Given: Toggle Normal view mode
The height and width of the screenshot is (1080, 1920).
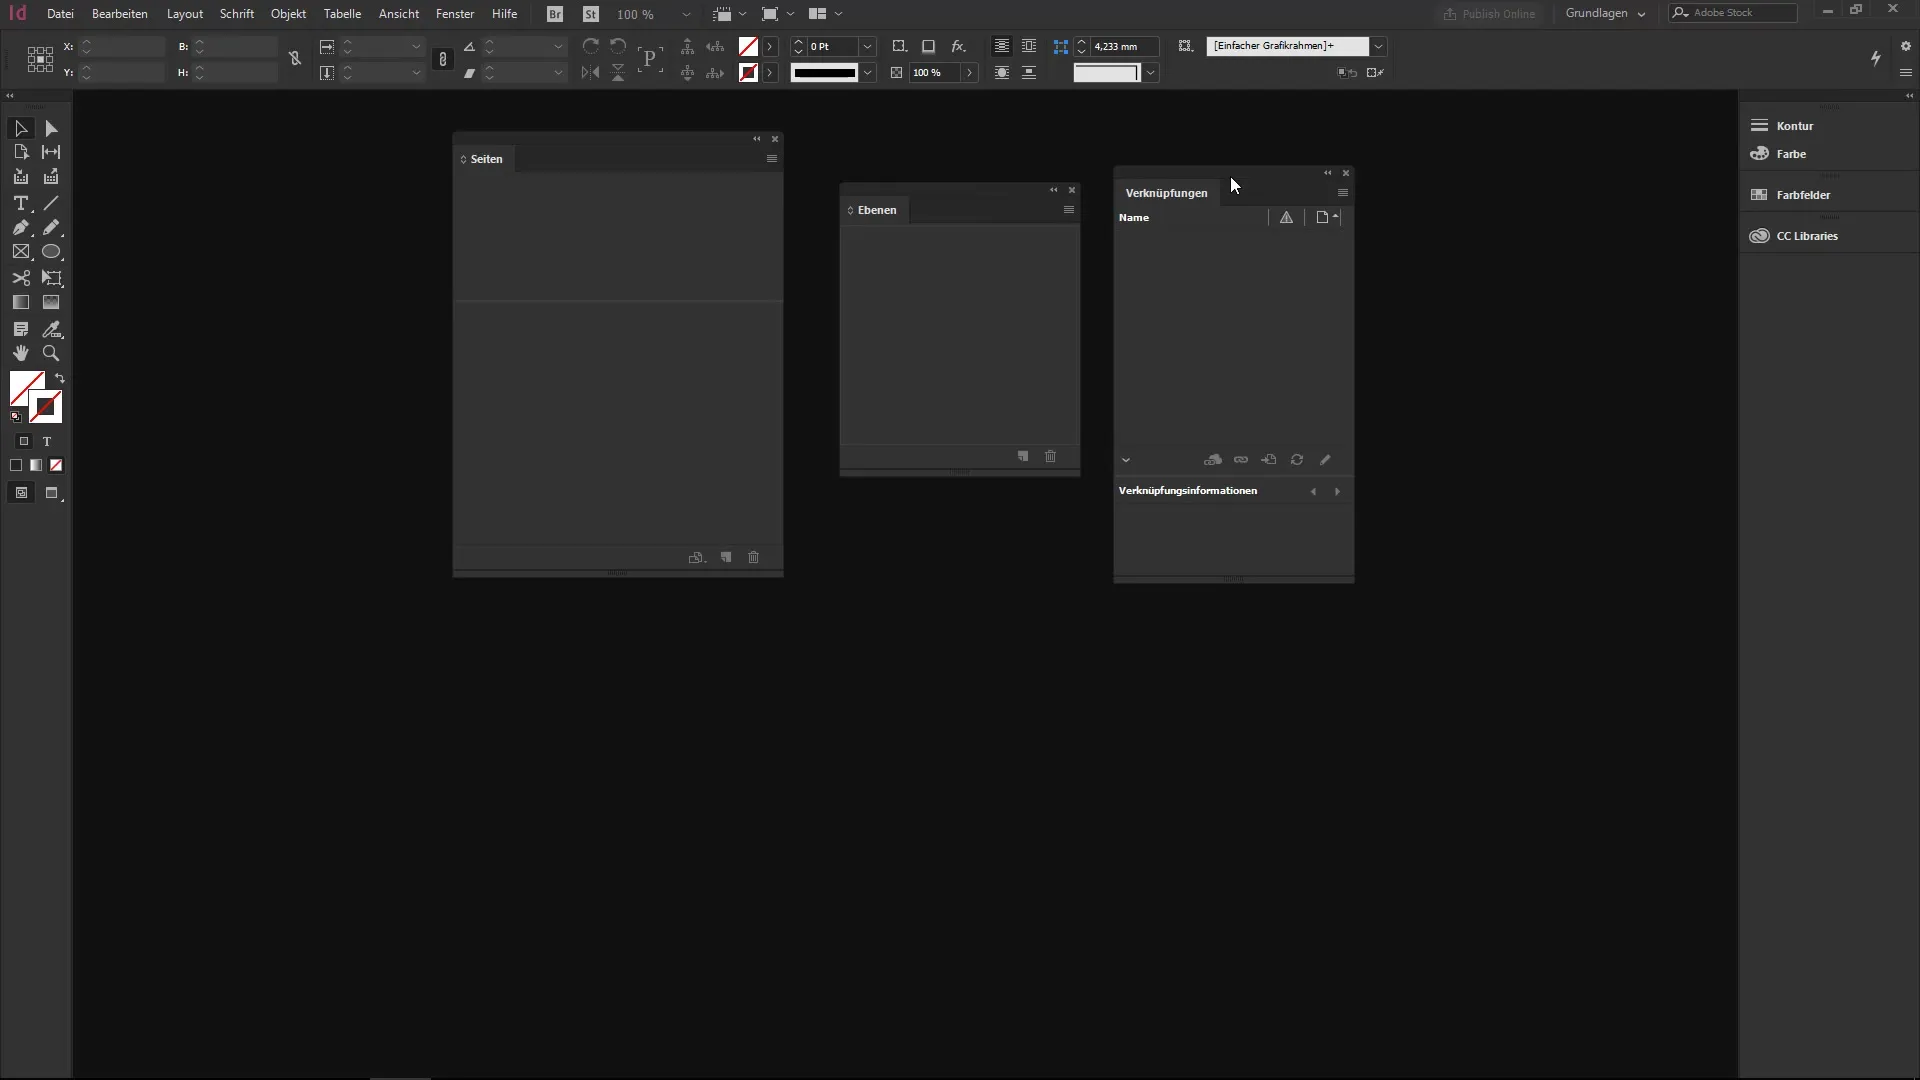Looking at the screenshot, I should point(21,493).
